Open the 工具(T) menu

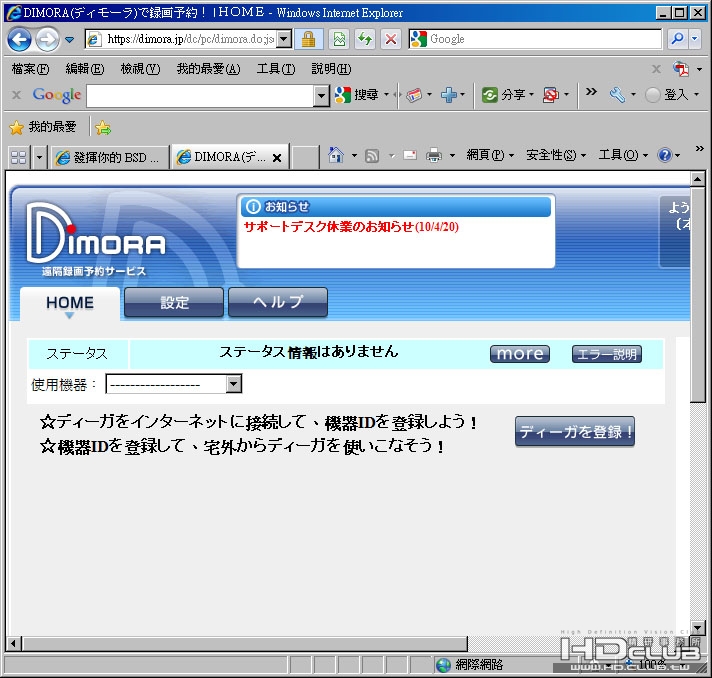276,69
